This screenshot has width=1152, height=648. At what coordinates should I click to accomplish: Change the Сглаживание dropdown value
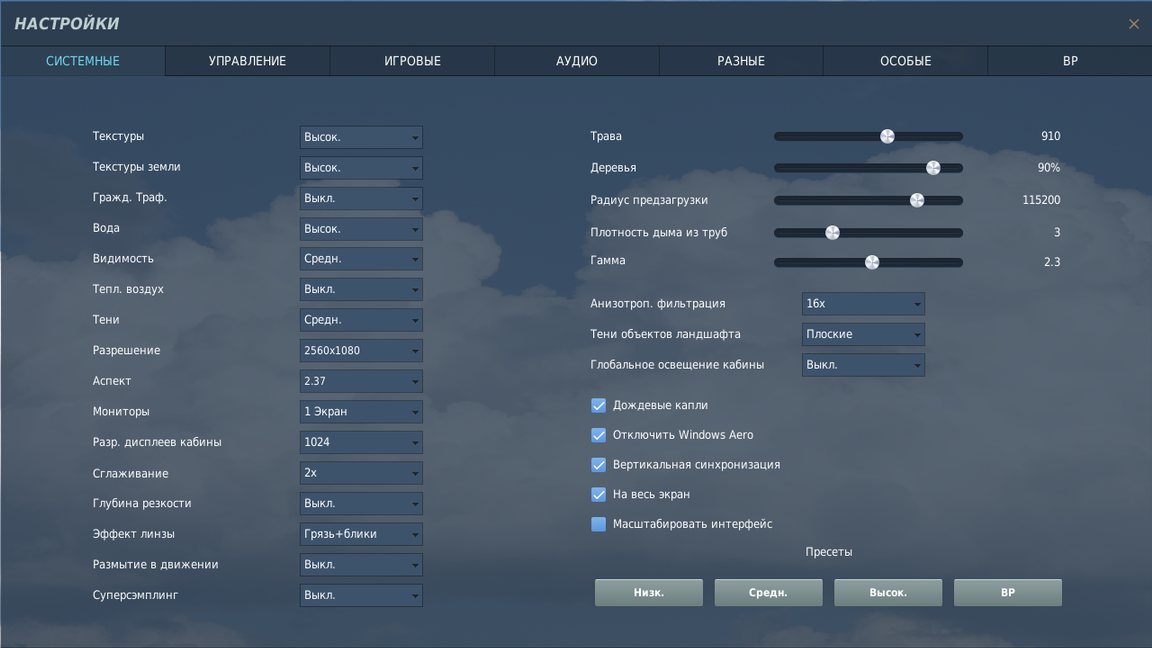pos(361,473)
